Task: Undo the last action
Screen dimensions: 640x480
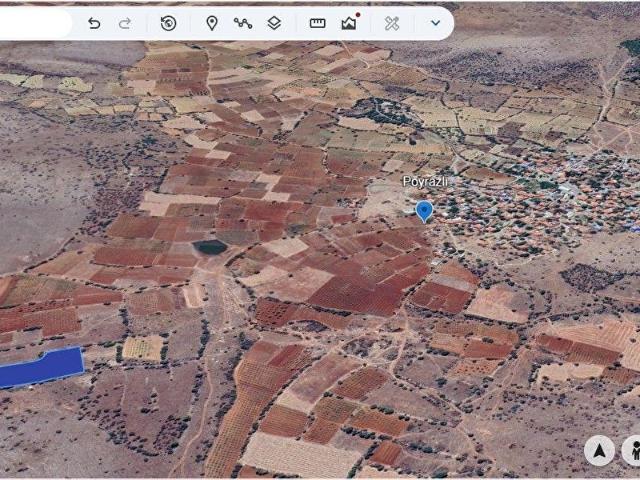Action: (94, 23)
